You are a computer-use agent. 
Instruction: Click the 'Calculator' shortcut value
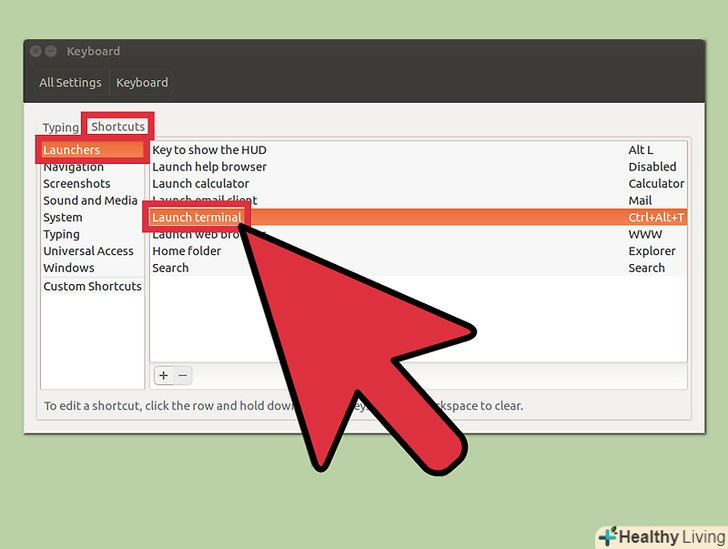coord(656,183)
